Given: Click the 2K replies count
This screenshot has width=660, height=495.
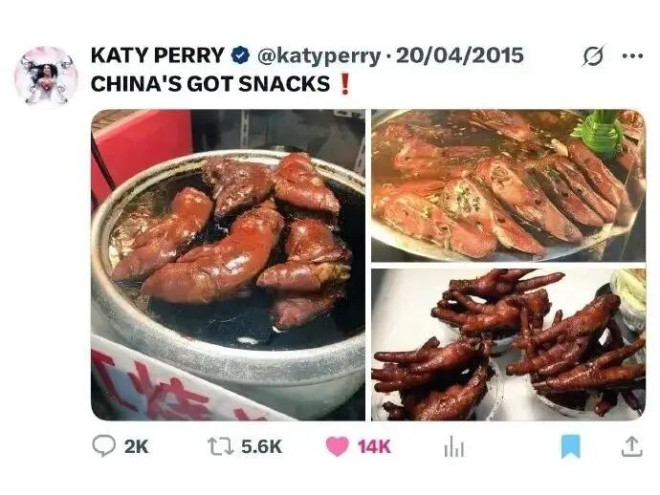Looking at the screenshot, I should click(x=136, y=447).
